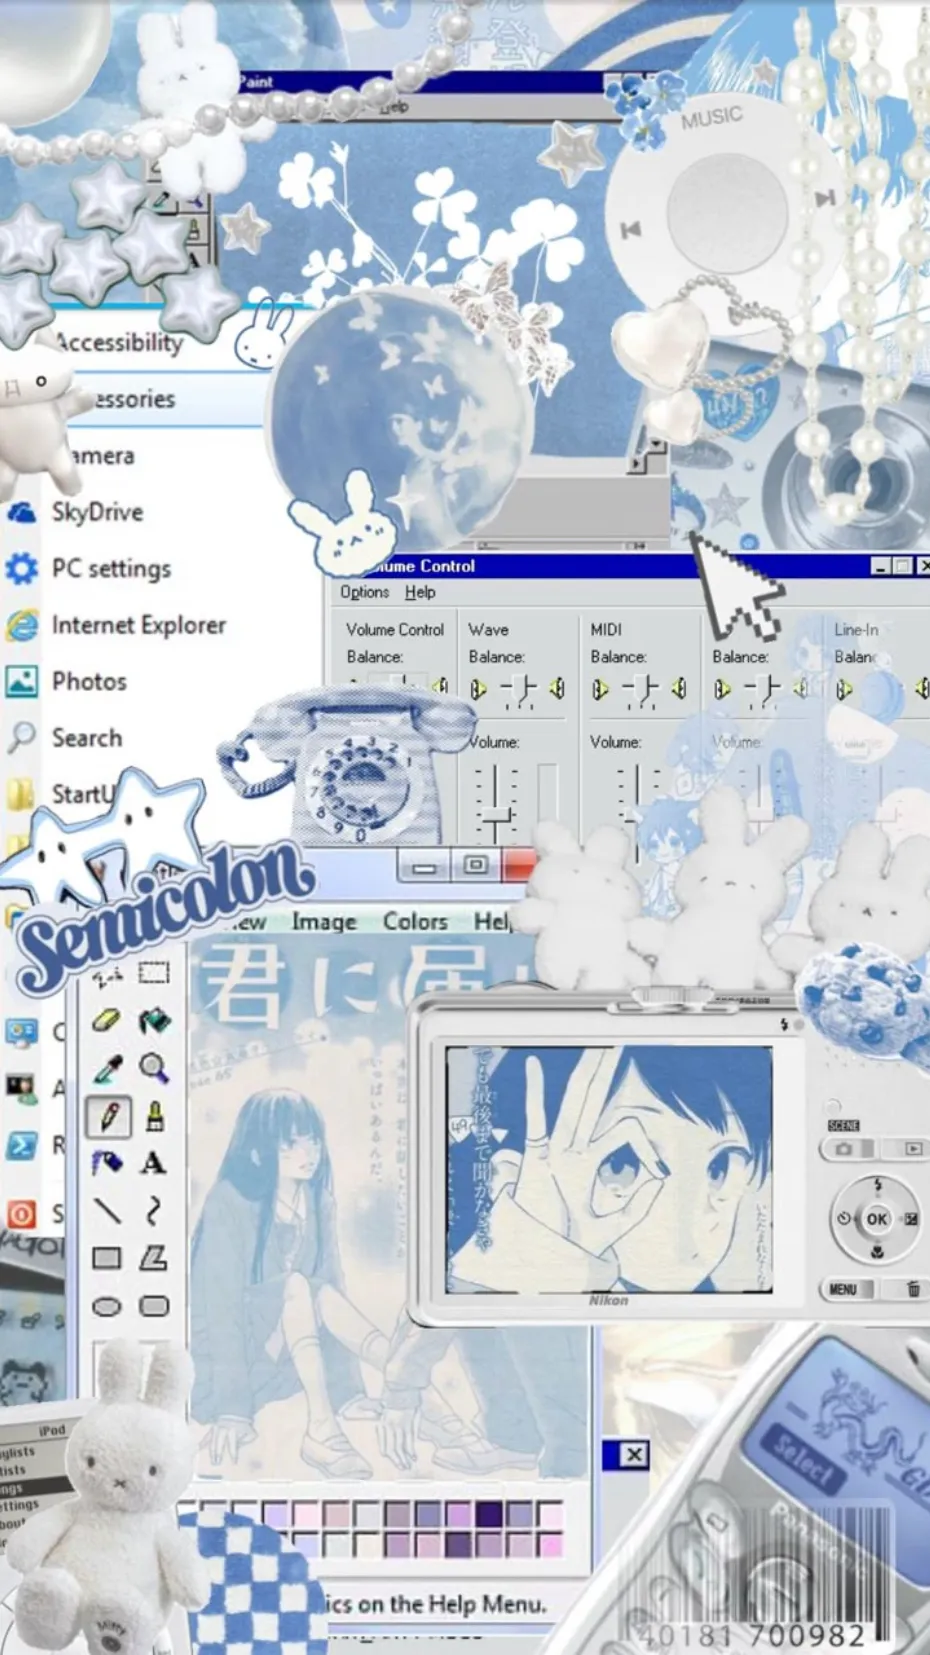Select the rectangular Select tool in Paint
Image resolution: width=930 pixels, height=1655 pixels.
(x=153, y=973)
